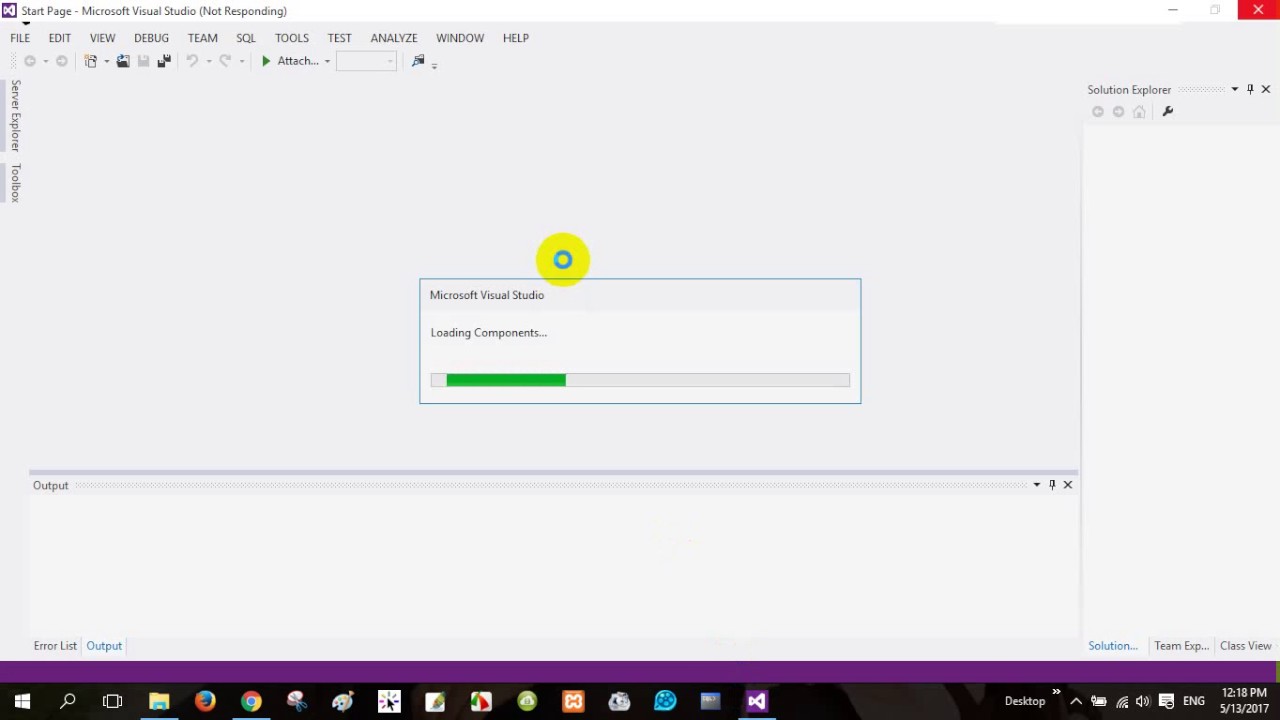The height and width of the screenshot is (720, 1280).
Task: Open Task View on the taskbar
Action: (113, 701)
